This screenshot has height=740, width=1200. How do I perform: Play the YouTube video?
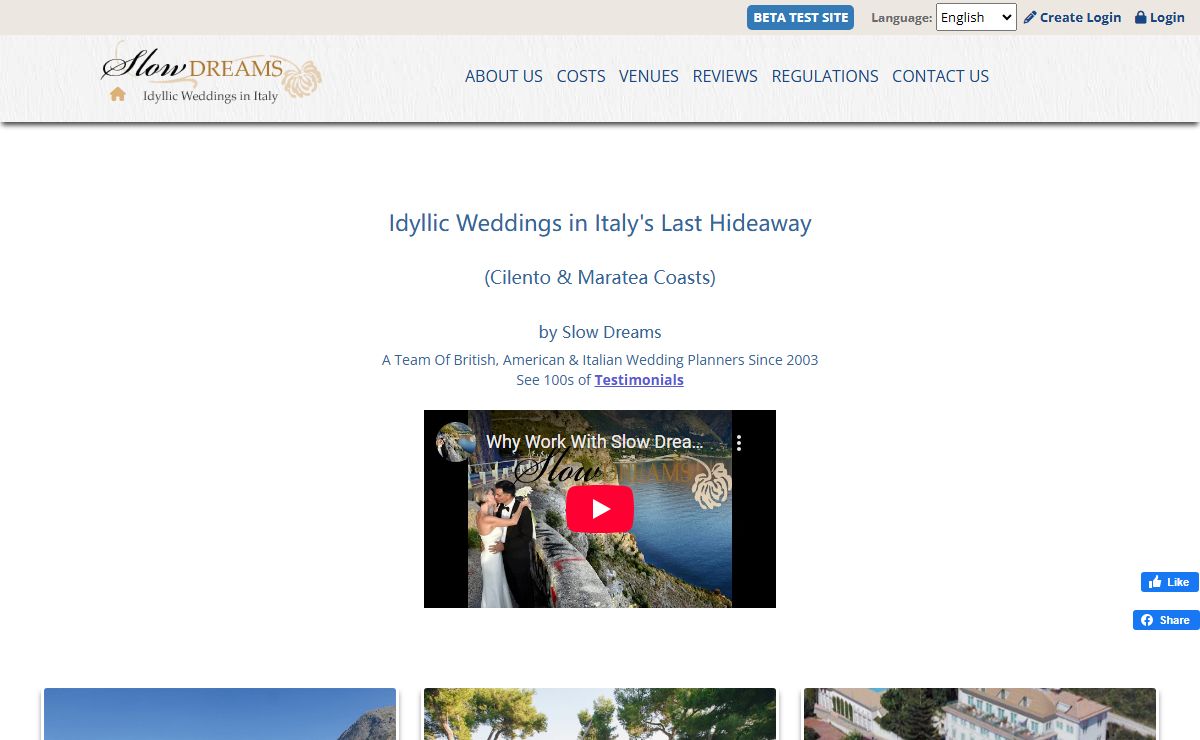tap(600, 509)
